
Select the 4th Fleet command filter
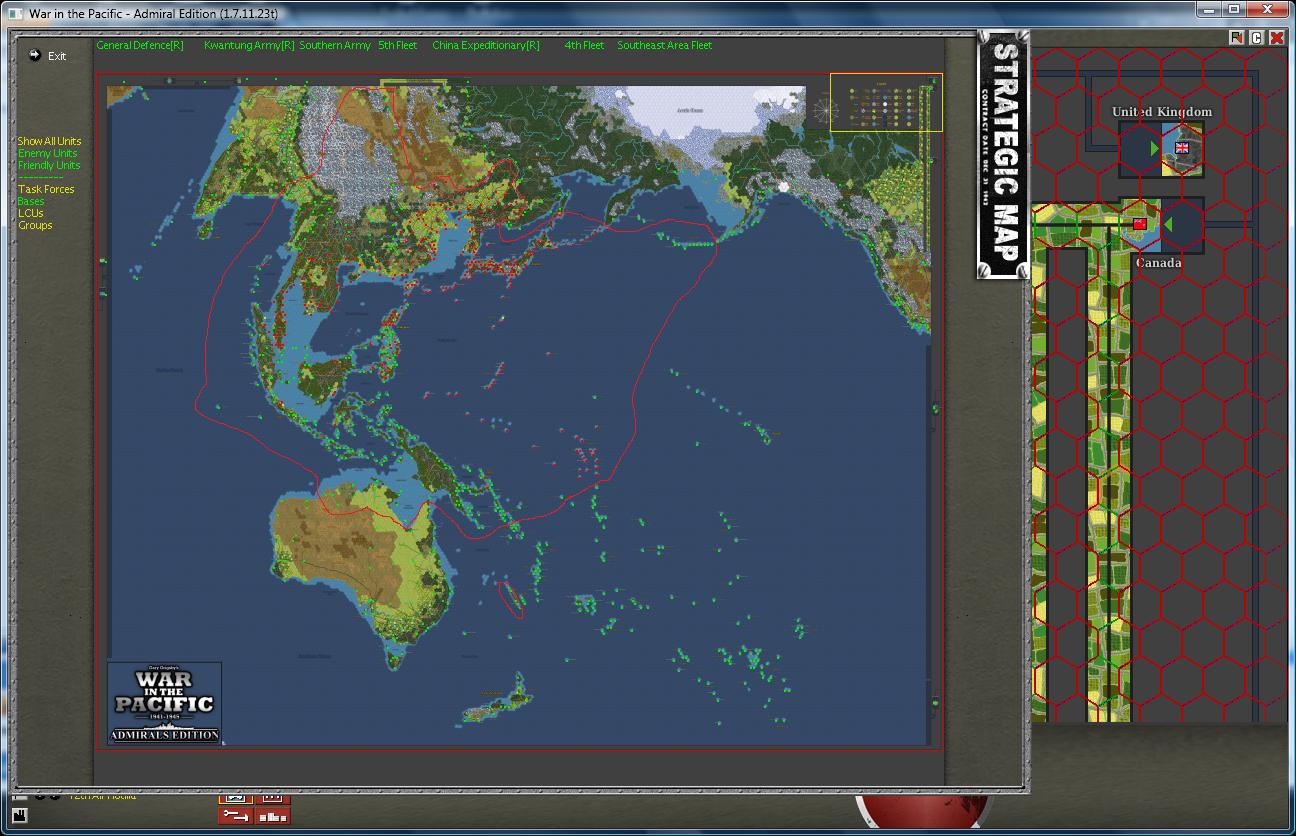(x=584, y=45)
